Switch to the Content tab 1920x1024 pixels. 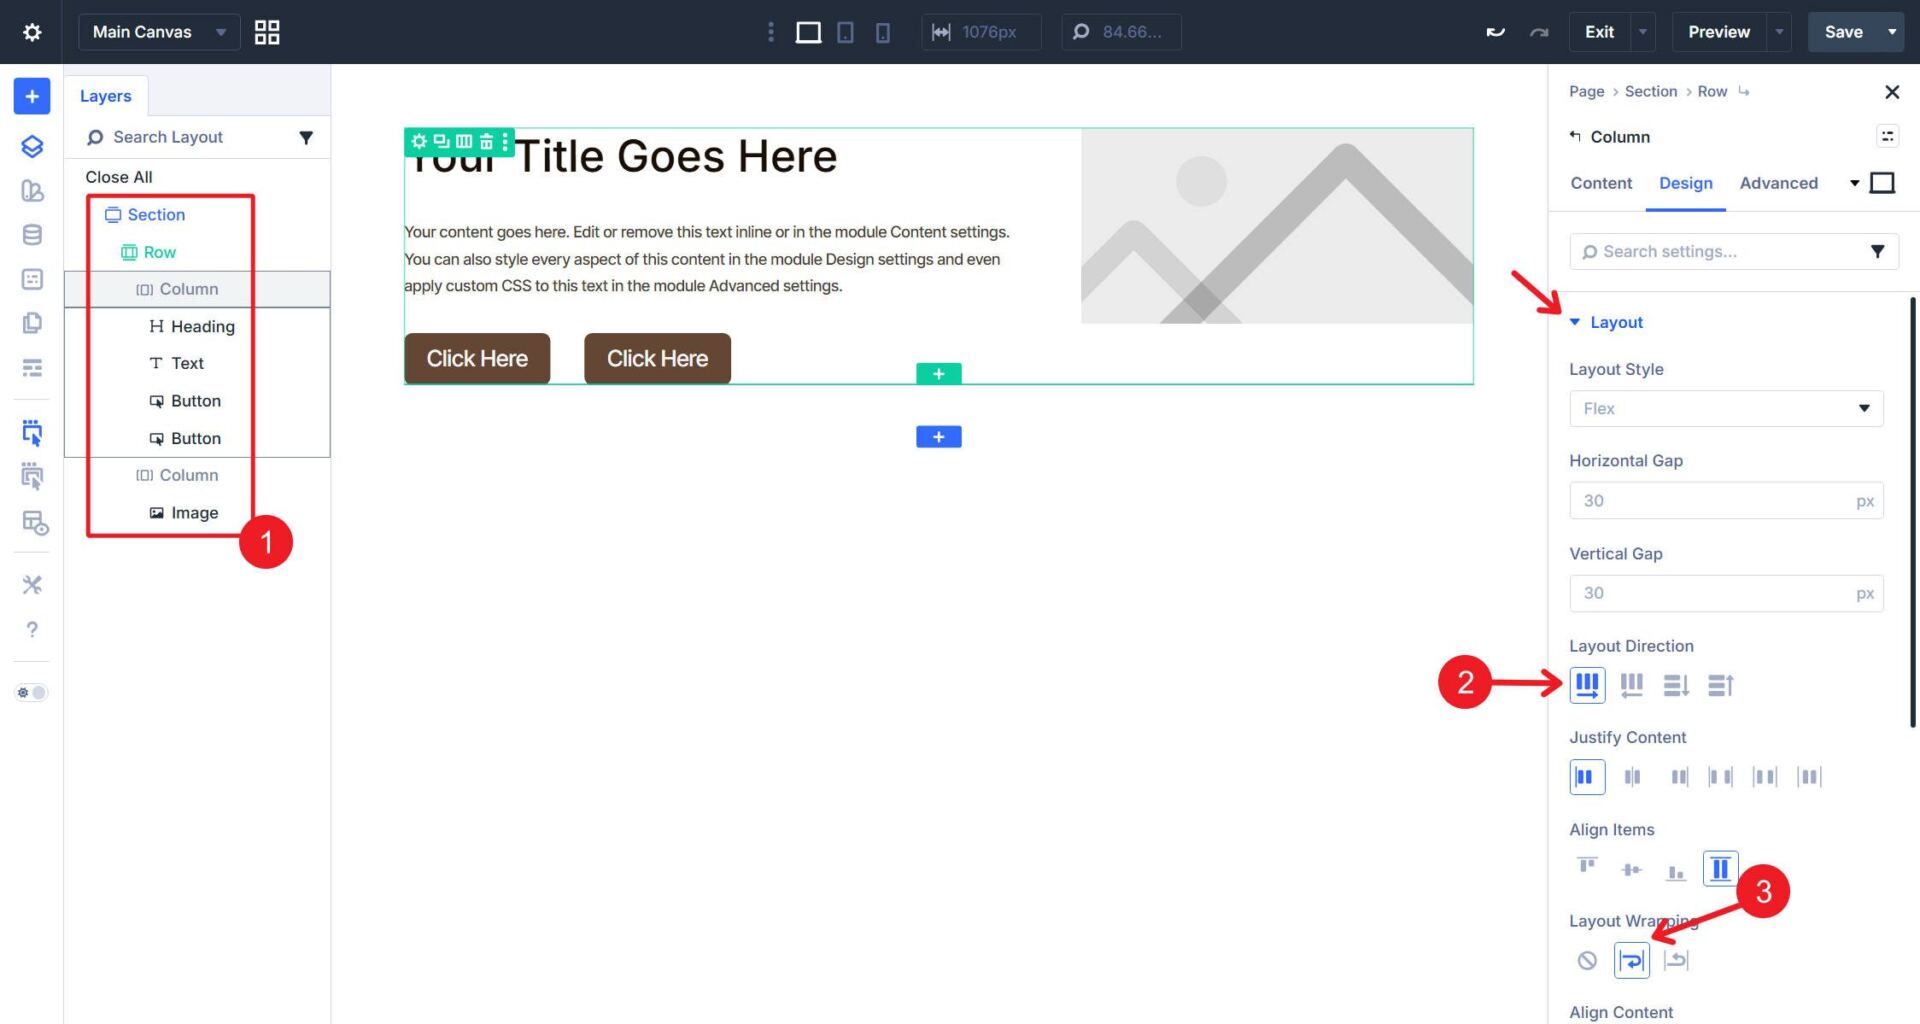point(1600,183)
